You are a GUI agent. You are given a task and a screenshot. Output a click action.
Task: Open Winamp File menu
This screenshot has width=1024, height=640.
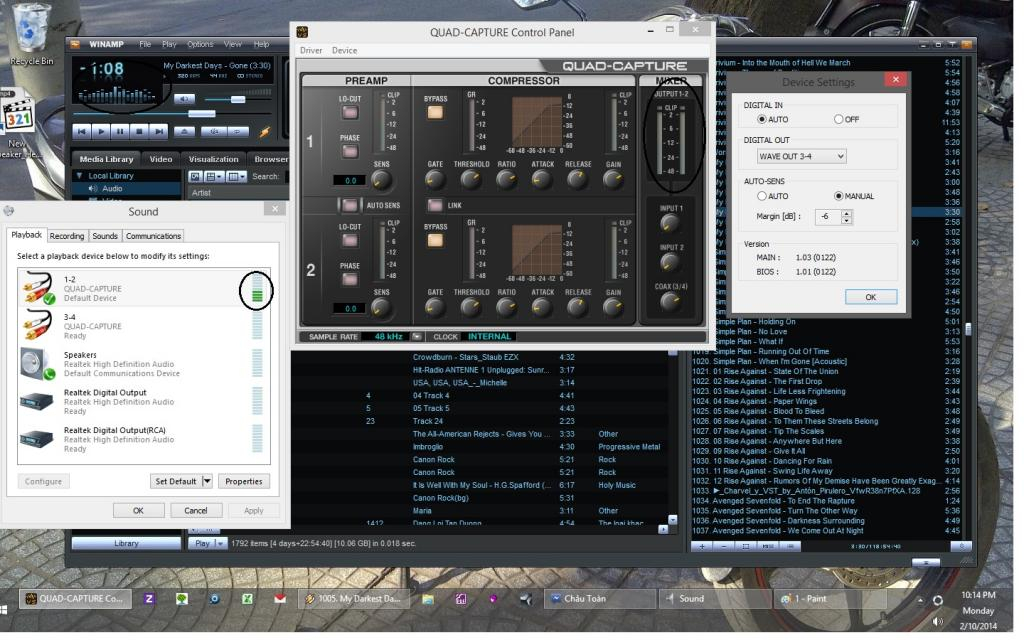pyautogui.click(x=145, y=44)
